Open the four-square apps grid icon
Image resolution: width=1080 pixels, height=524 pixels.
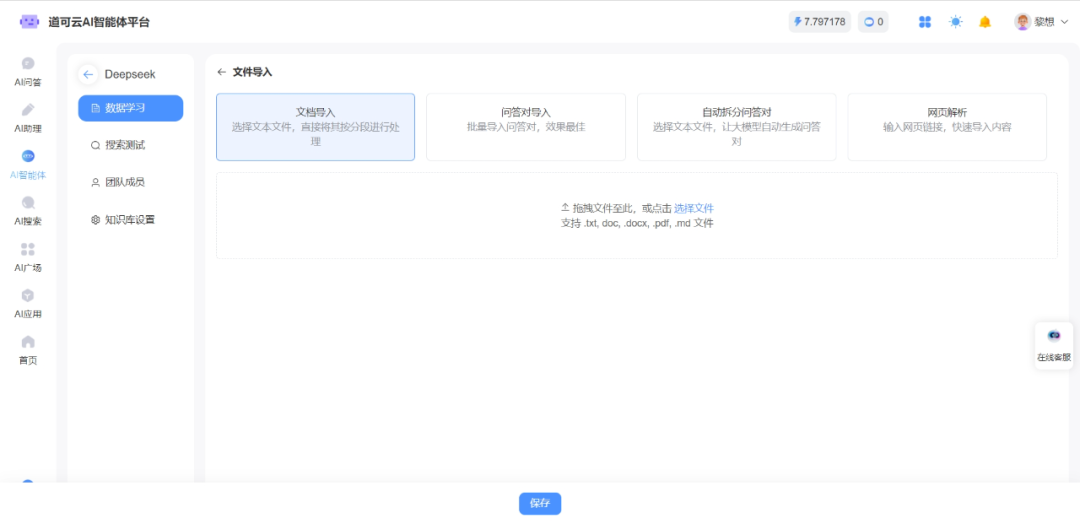tap(925, 22)
